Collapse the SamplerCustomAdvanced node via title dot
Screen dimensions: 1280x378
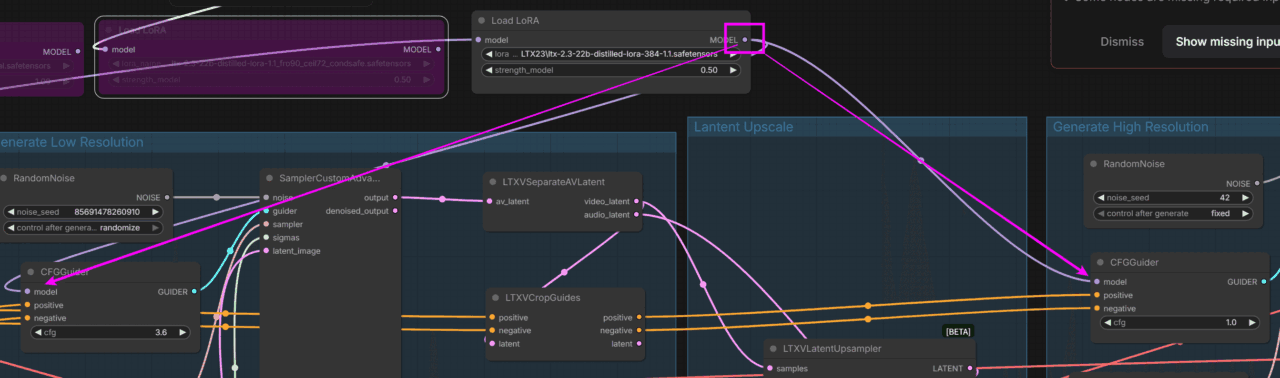coord(270,178)
